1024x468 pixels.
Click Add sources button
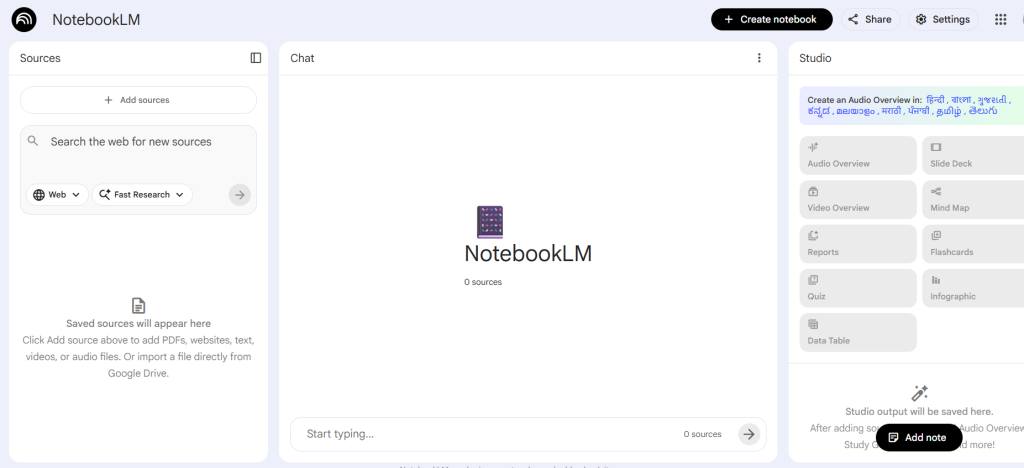[x=138, y=100]
